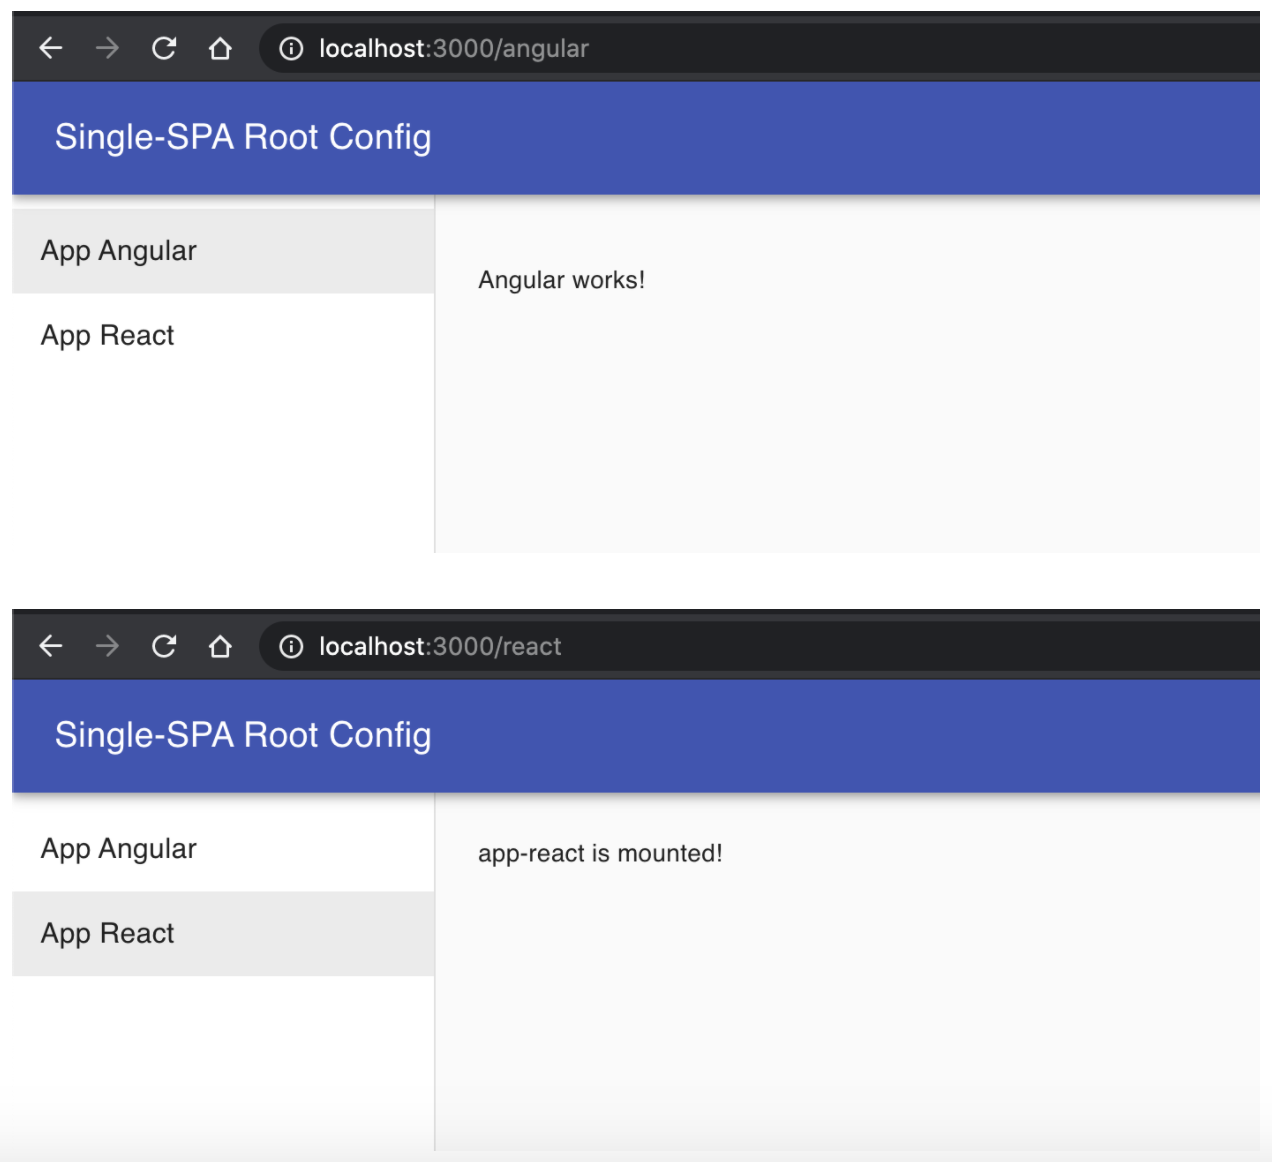The width and height of the screenshot is (1272, 1162).
Task: Click the Angular works! text in content area
Action: 562,280
